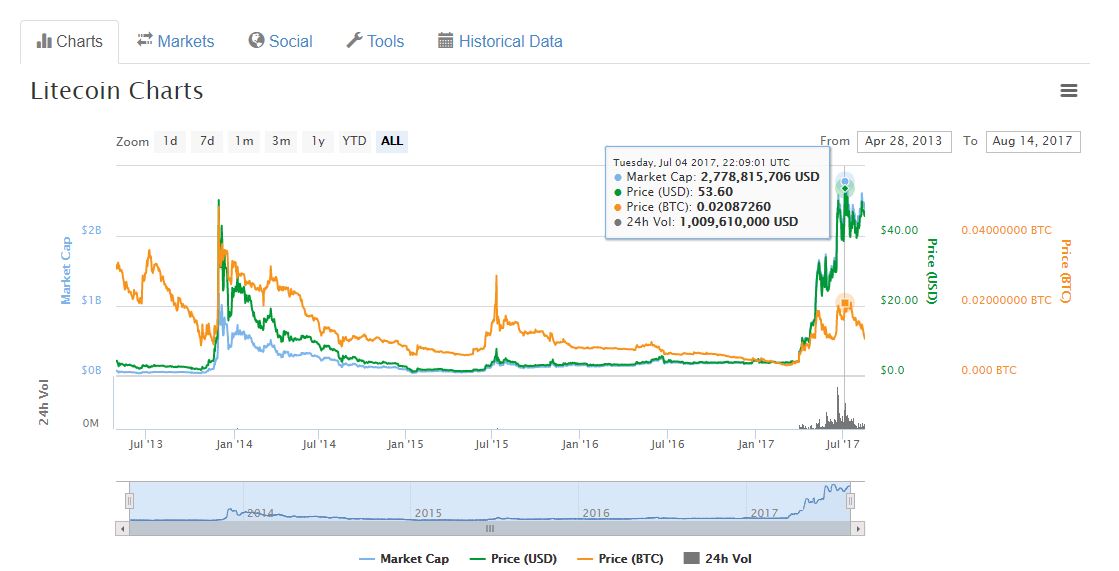Click the wrench icon beside Tools
Image resolution: width=1119 pixels, height=571 pixels.
tap(355, 41)
